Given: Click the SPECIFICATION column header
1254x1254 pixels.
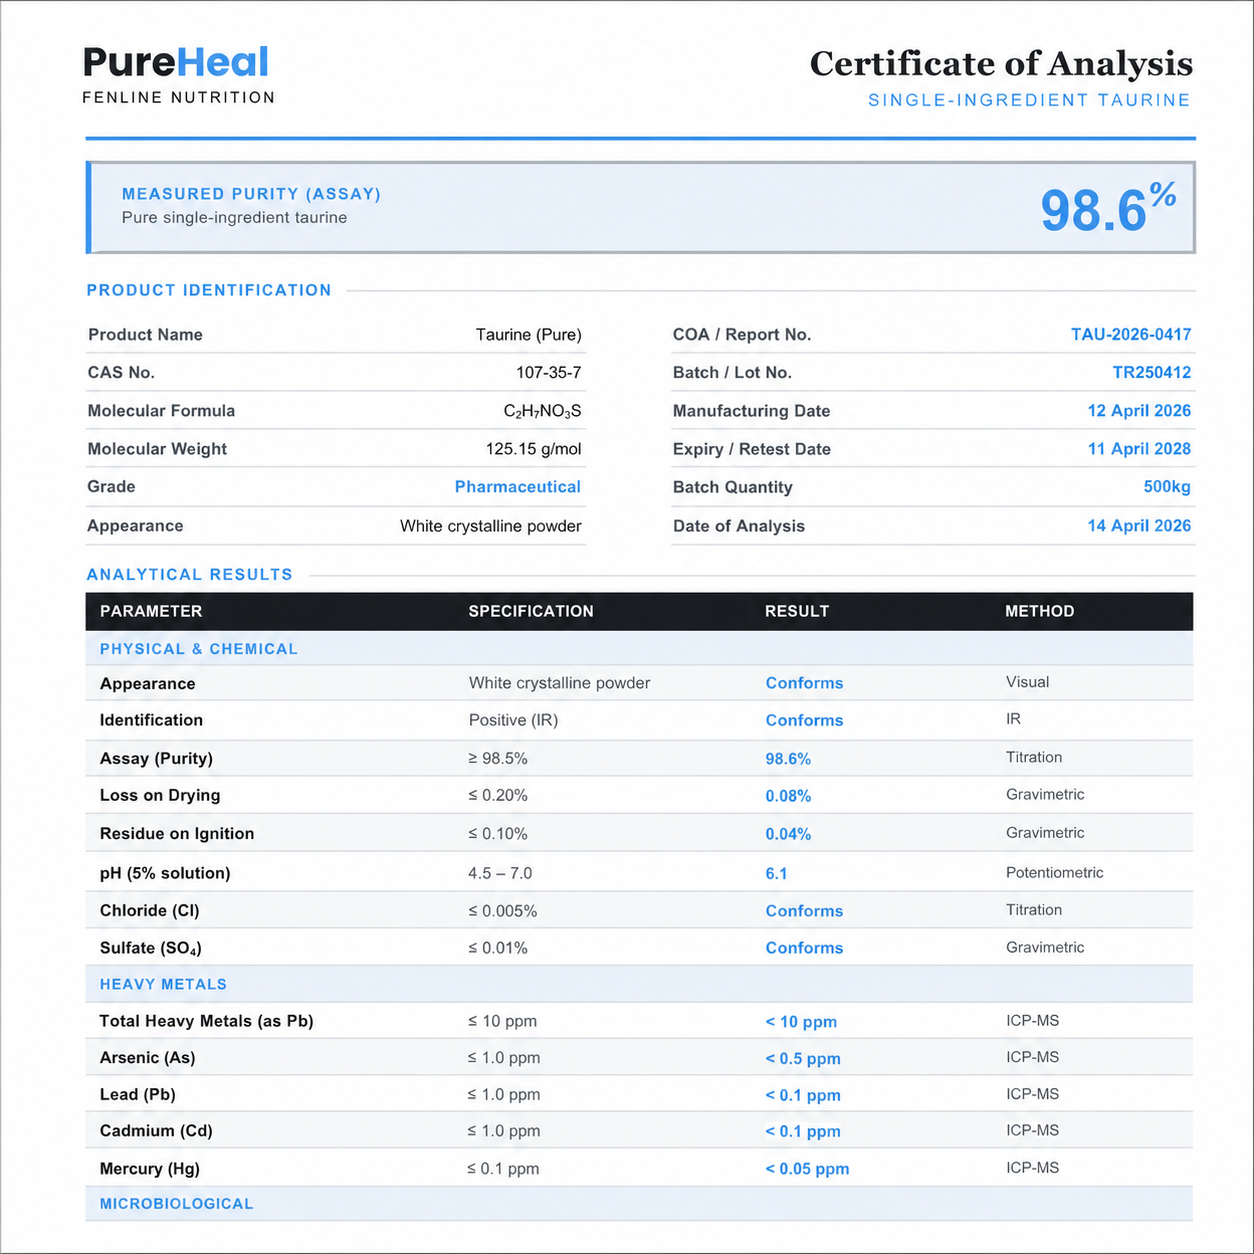Looking at the screenshot, I should [531, 611].
